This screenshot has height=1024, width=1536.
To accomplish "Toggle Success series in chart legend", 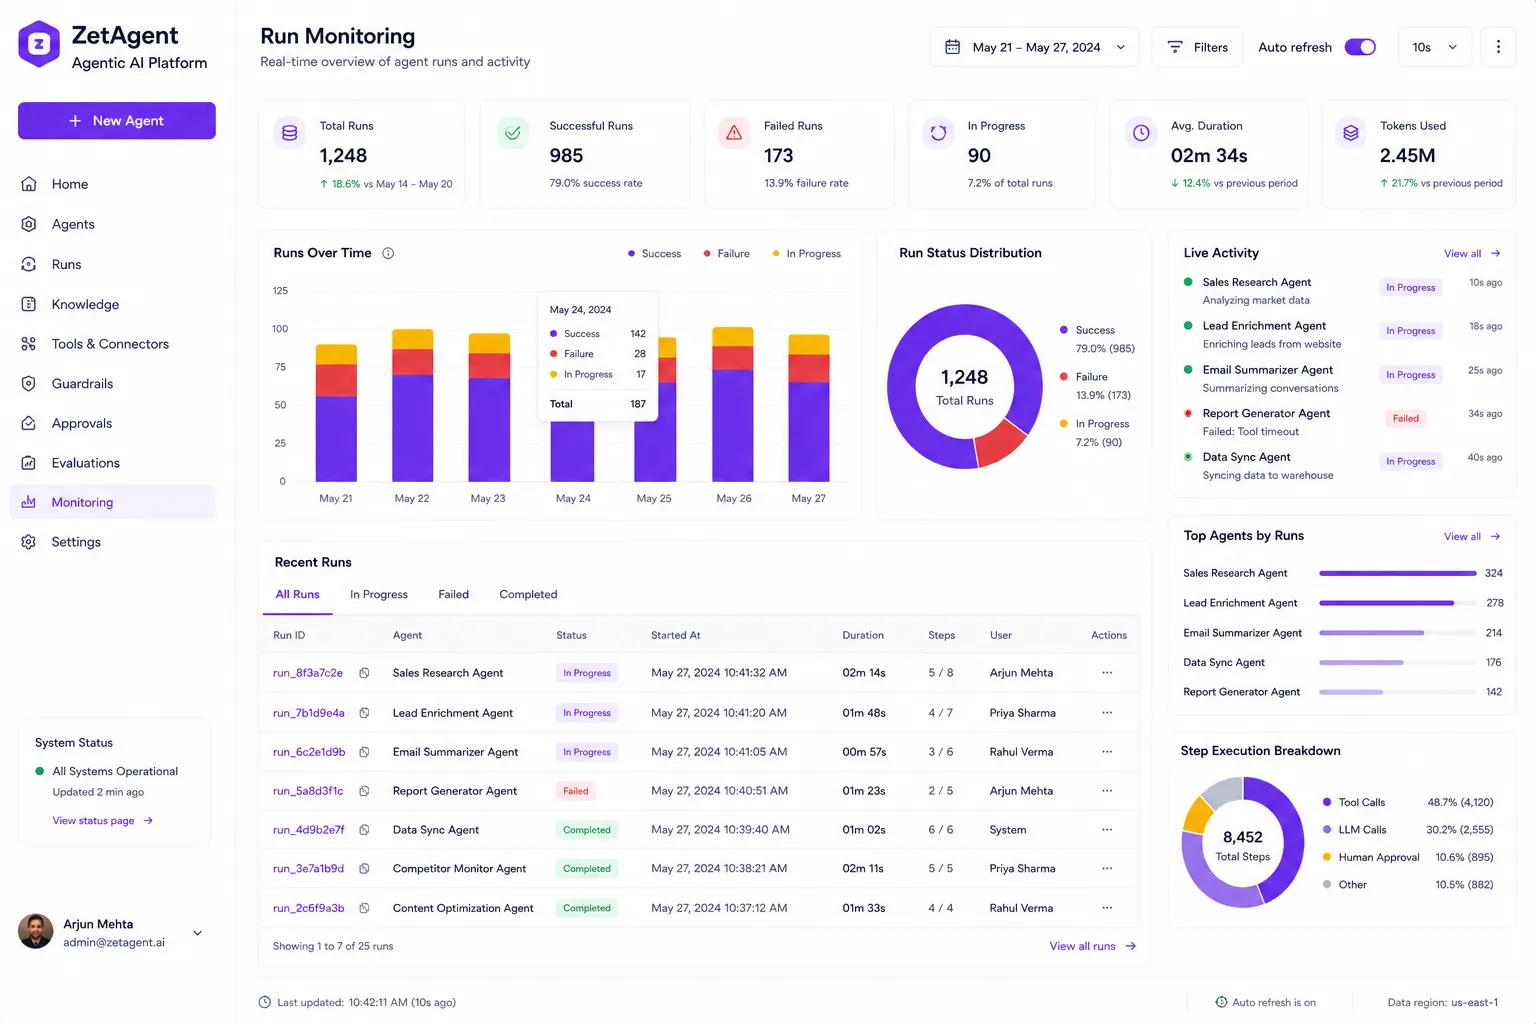I will click(654, 254).
